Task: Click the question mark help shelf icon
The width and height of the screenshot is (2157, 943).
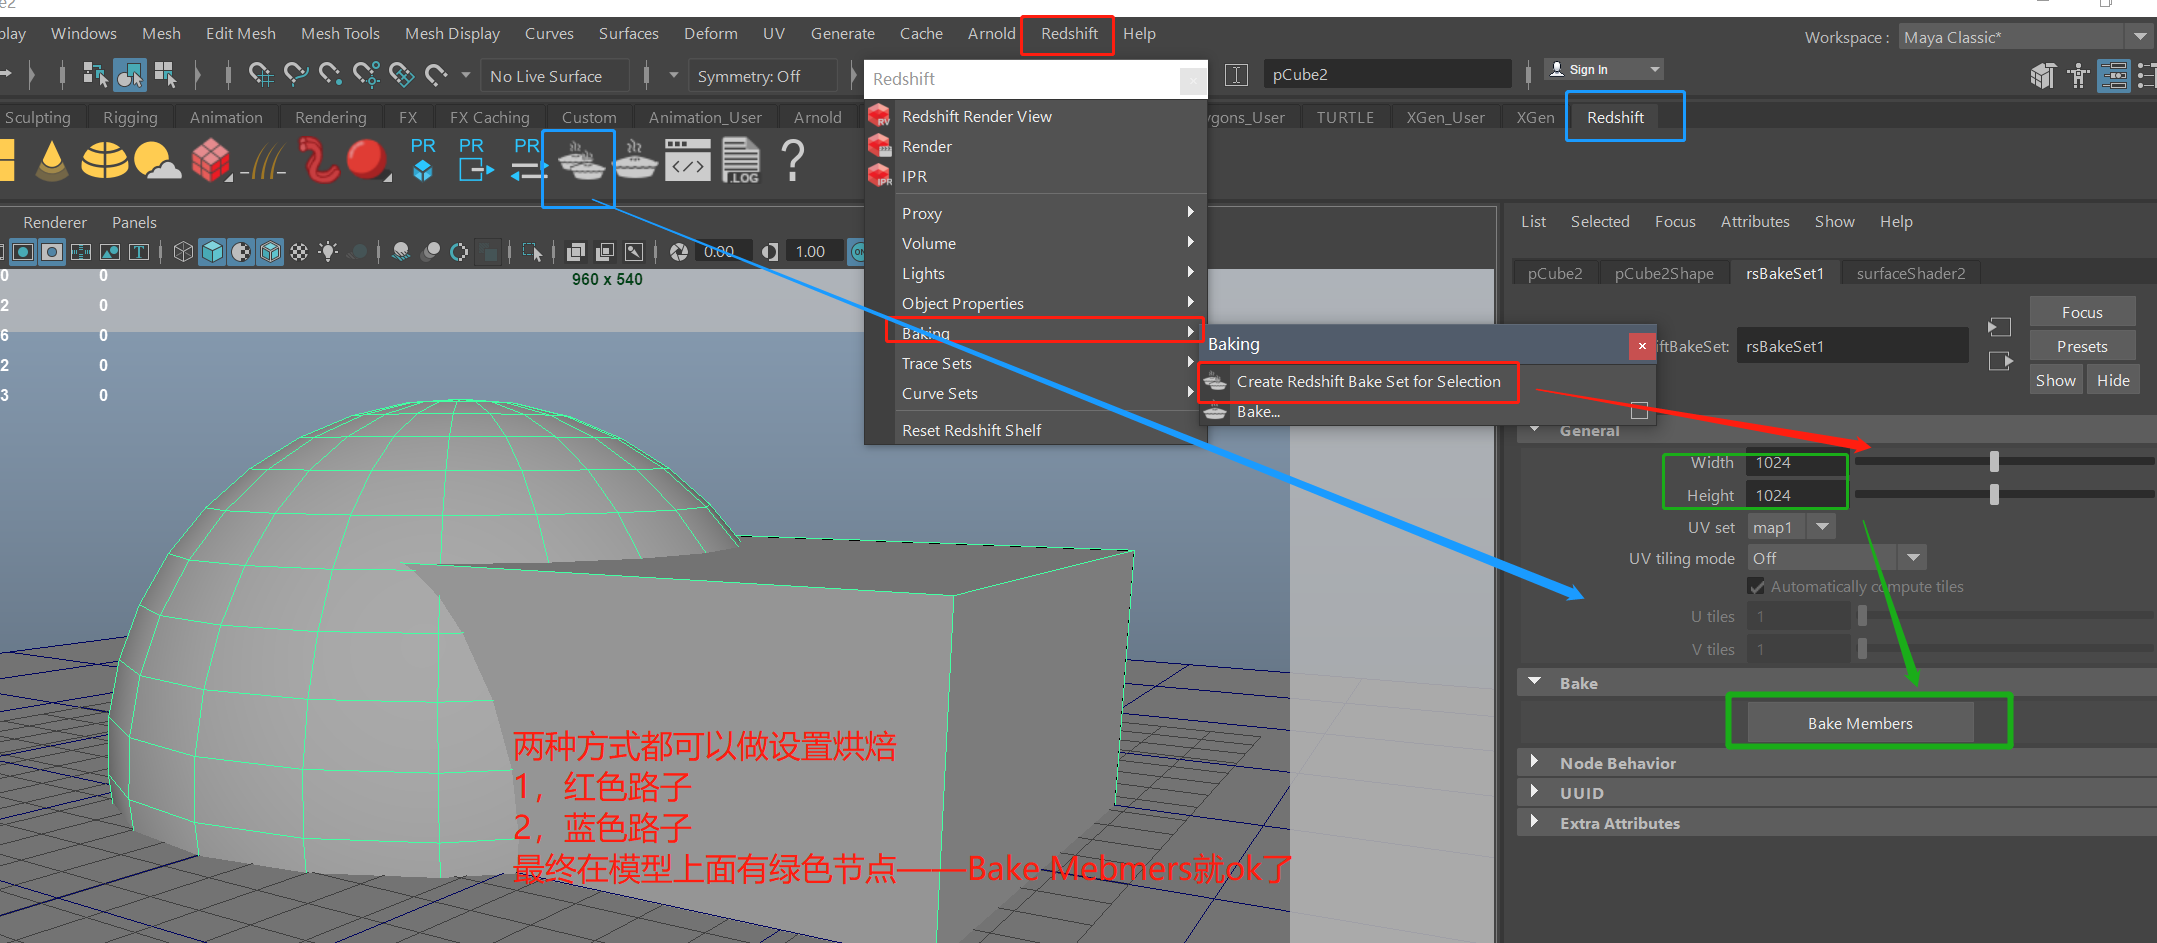Action: (793, 160)
